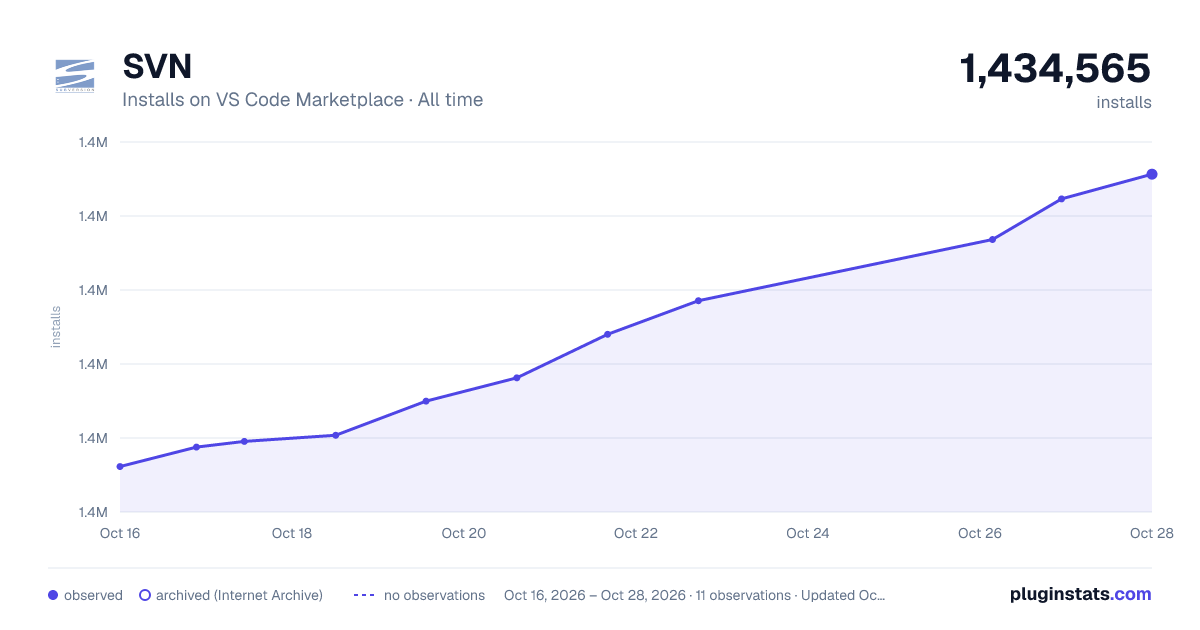Select the data point just before Oct 18

point(244,441)
